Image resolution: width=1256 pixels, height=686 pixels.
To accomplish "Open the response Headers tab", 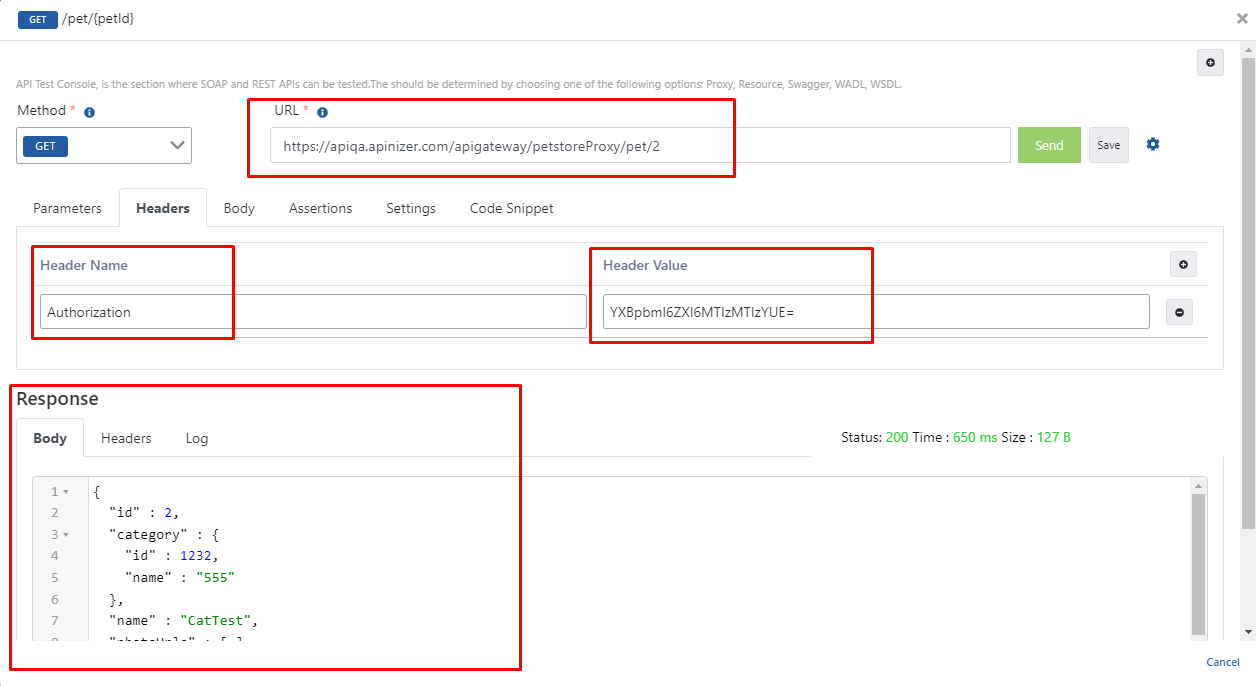I will click(x=126, y=438).
